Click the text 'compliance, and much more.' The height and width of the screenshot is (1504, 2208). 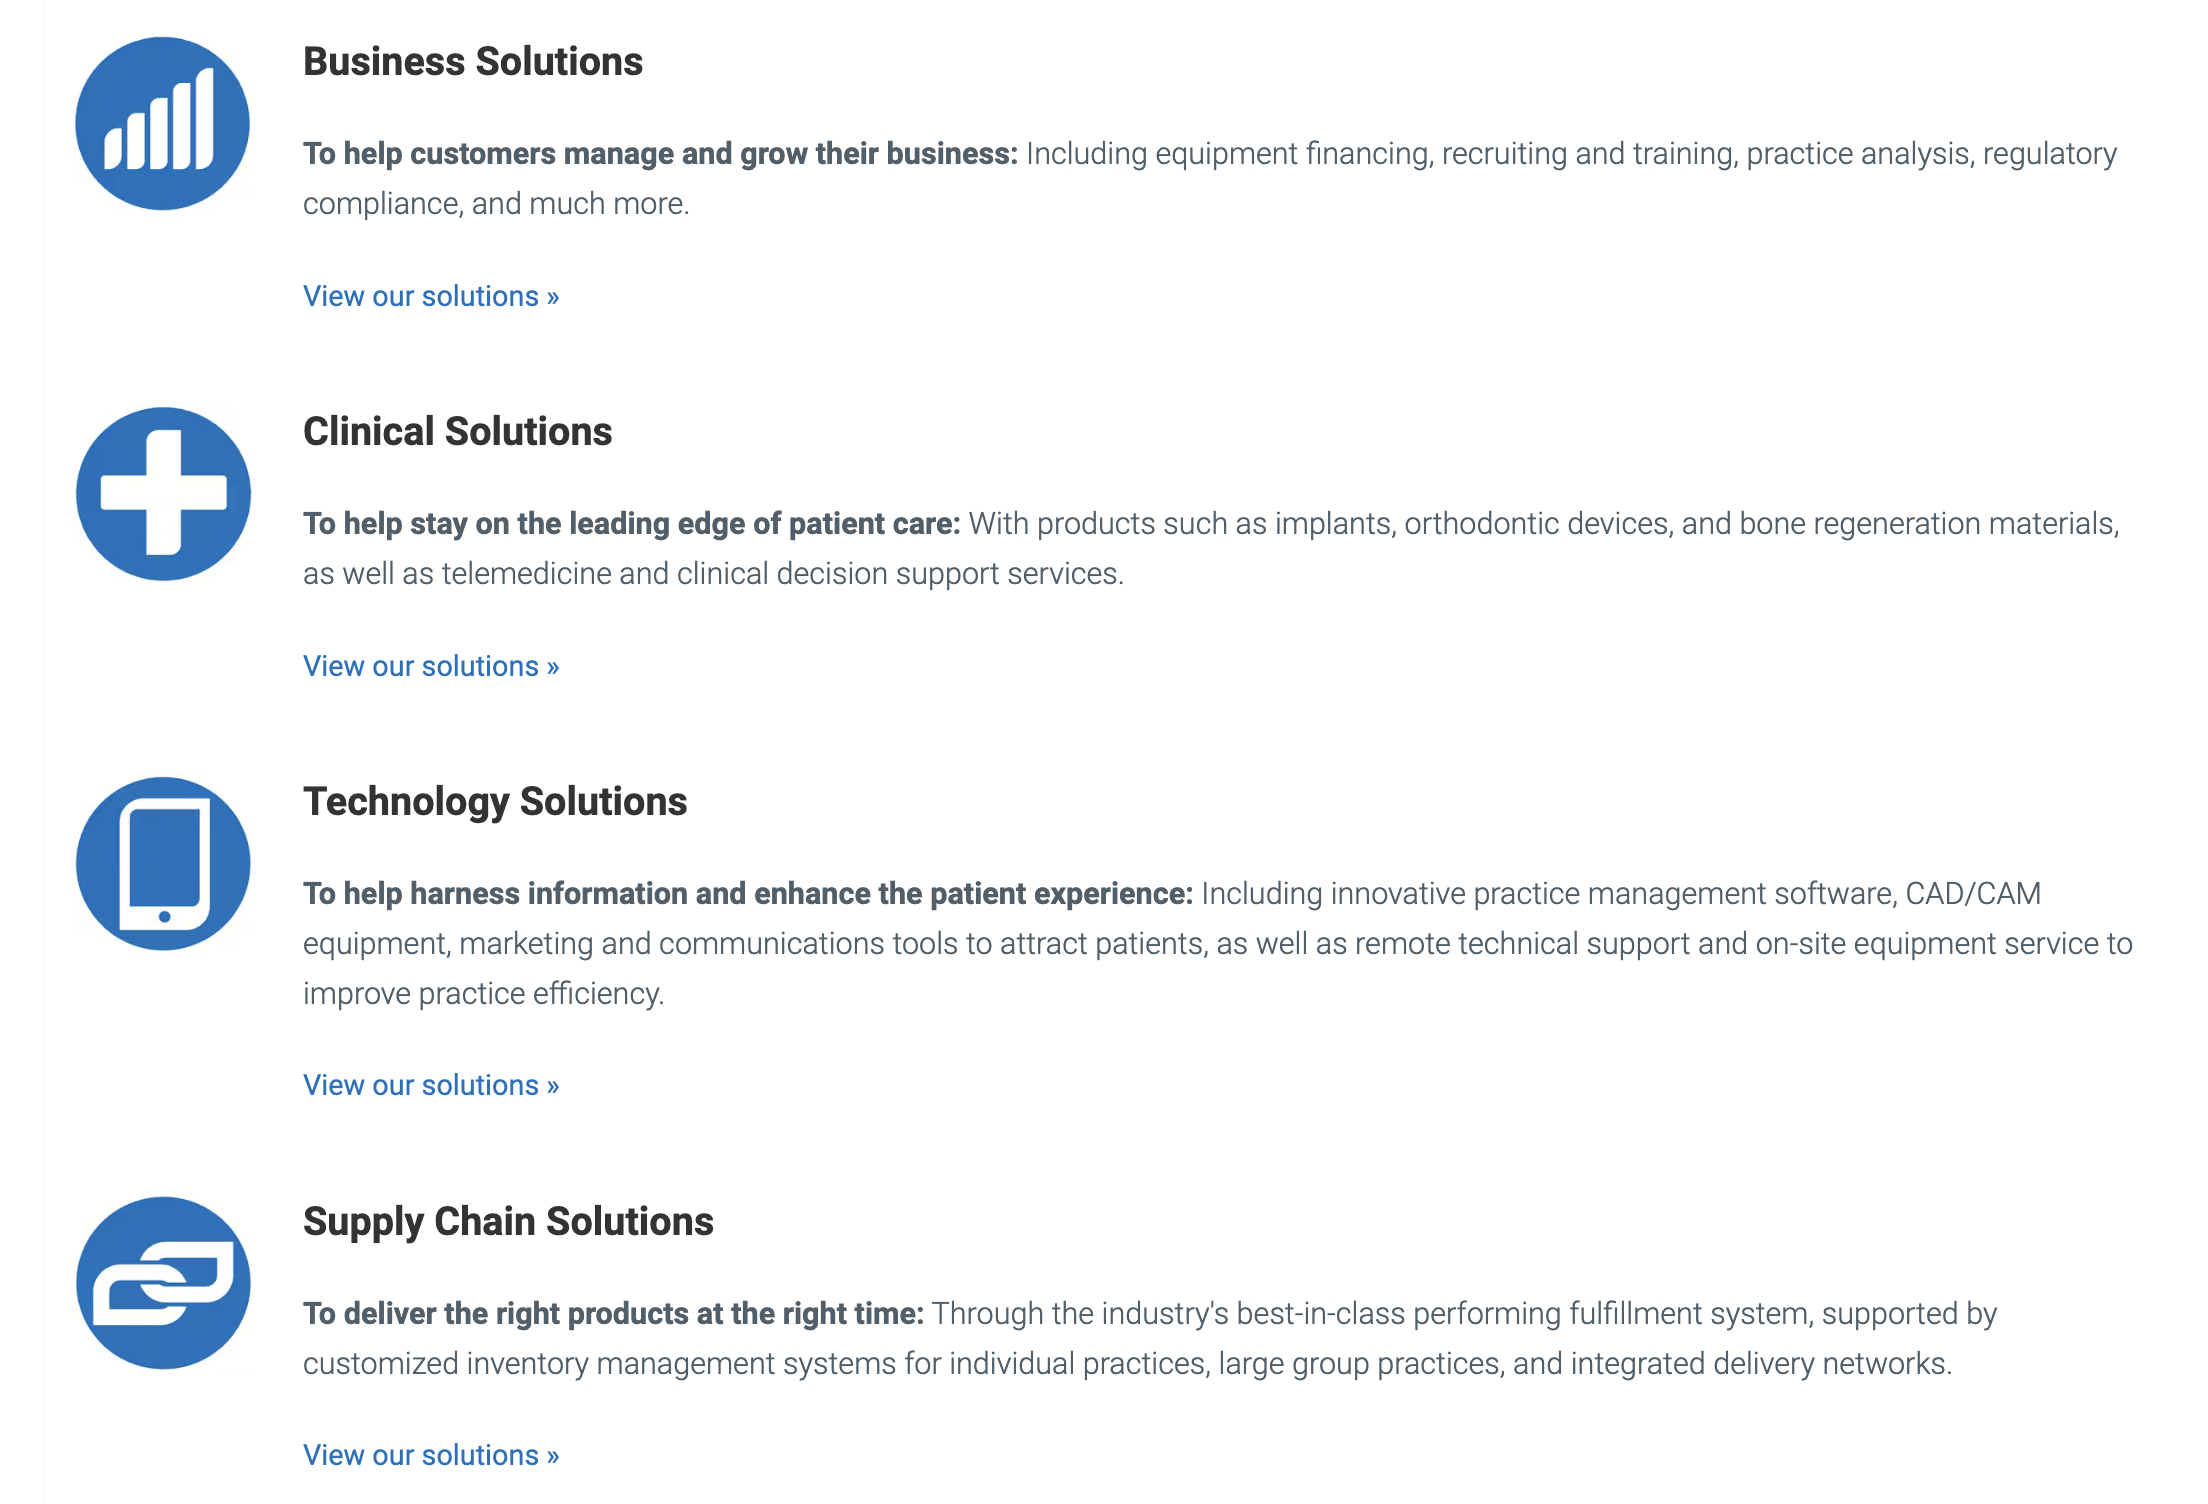(x=496, y=204)
